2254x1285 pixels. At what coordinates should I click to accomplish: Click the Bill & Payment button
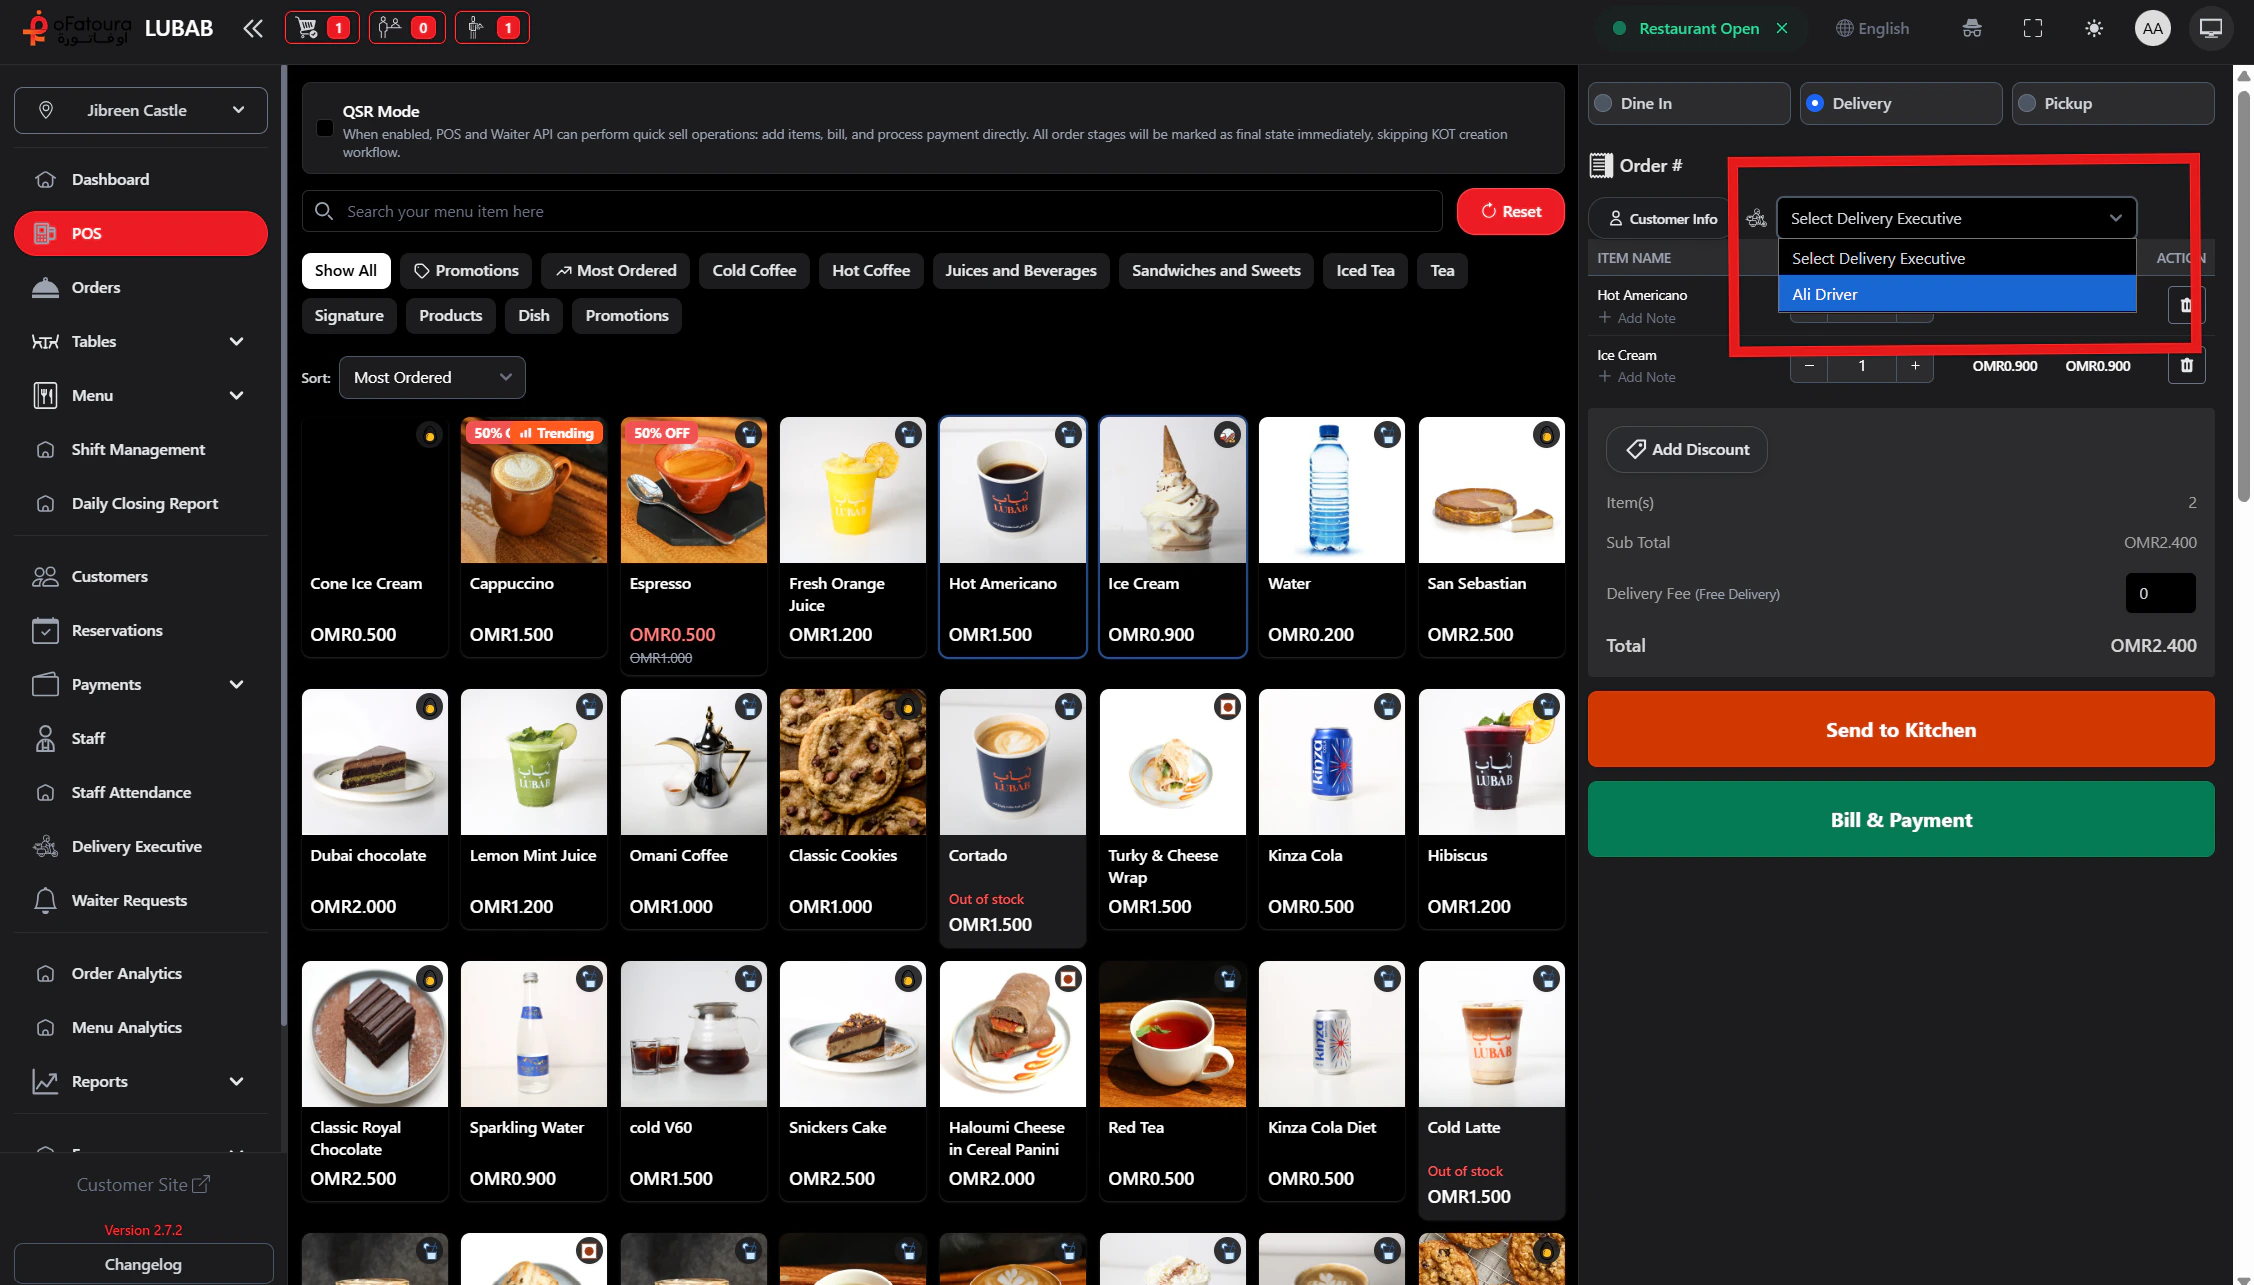pos(1900,819)
